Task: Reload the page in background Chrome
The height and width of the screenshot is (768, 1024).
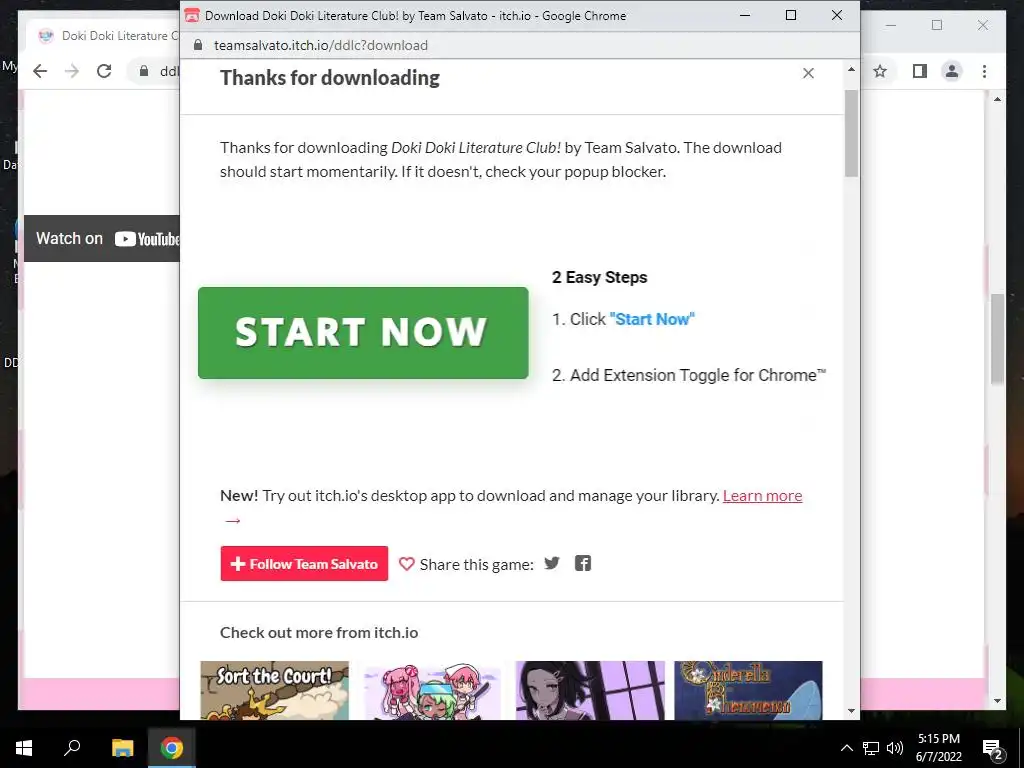Action: click(104, 71)
